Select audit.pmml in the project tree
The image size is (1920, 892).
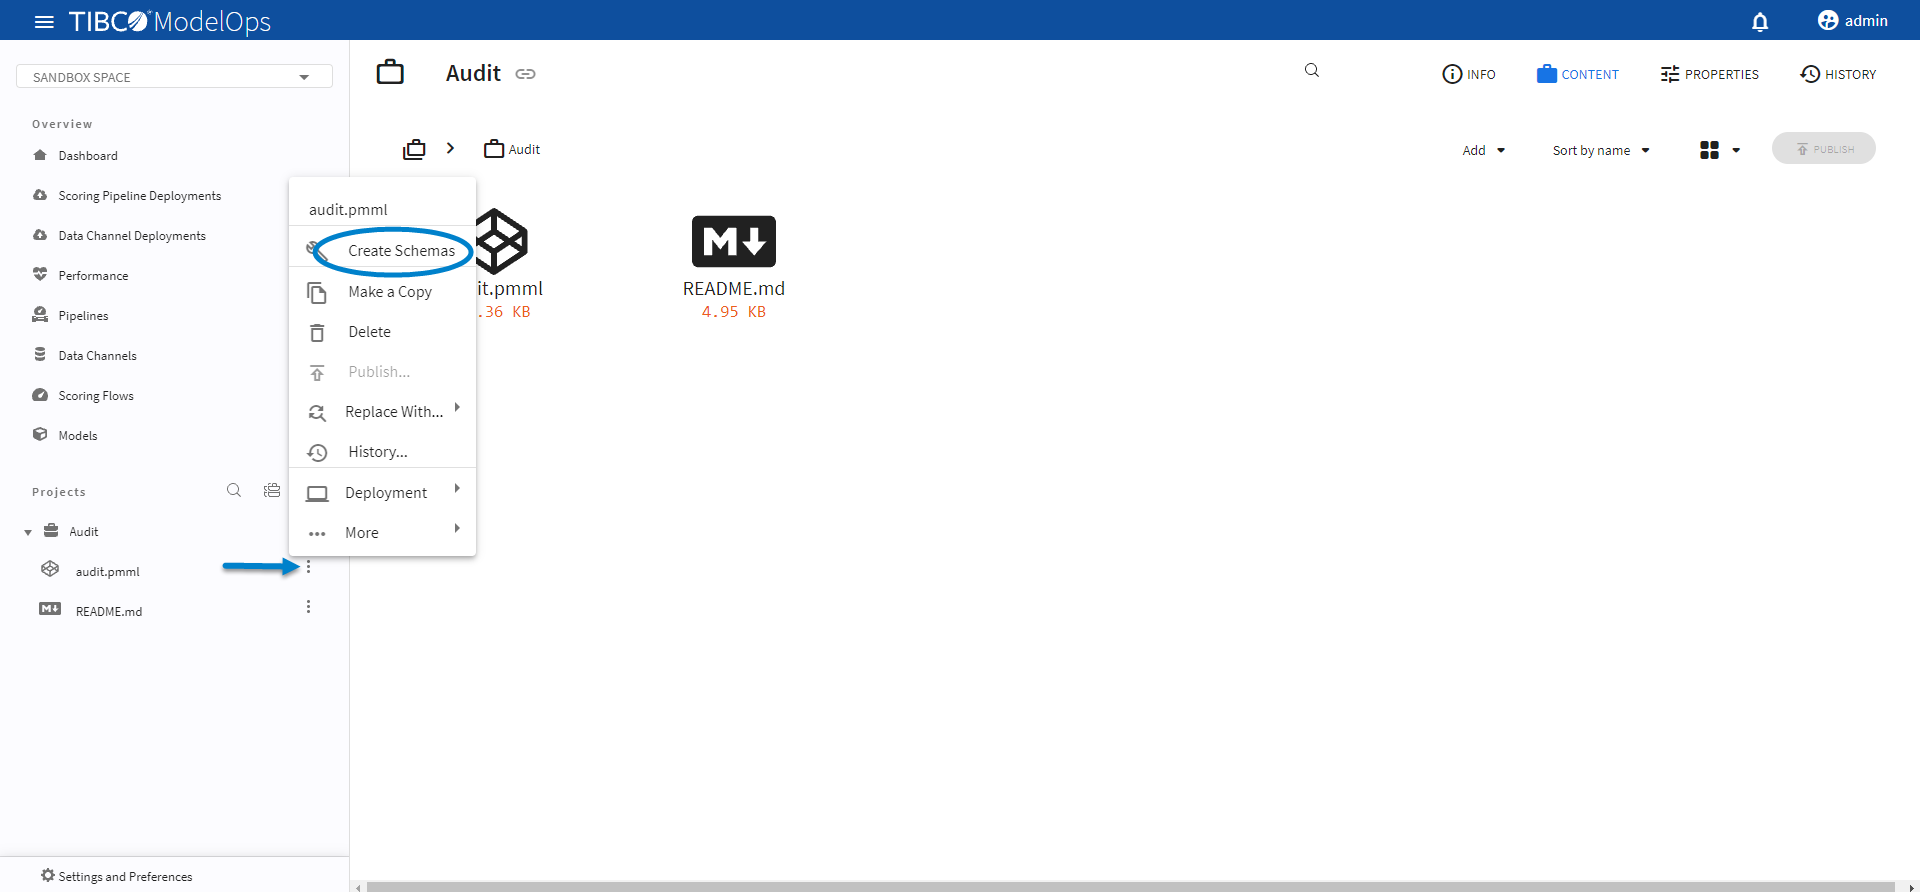pyautogui.click(x=108, y=572)
